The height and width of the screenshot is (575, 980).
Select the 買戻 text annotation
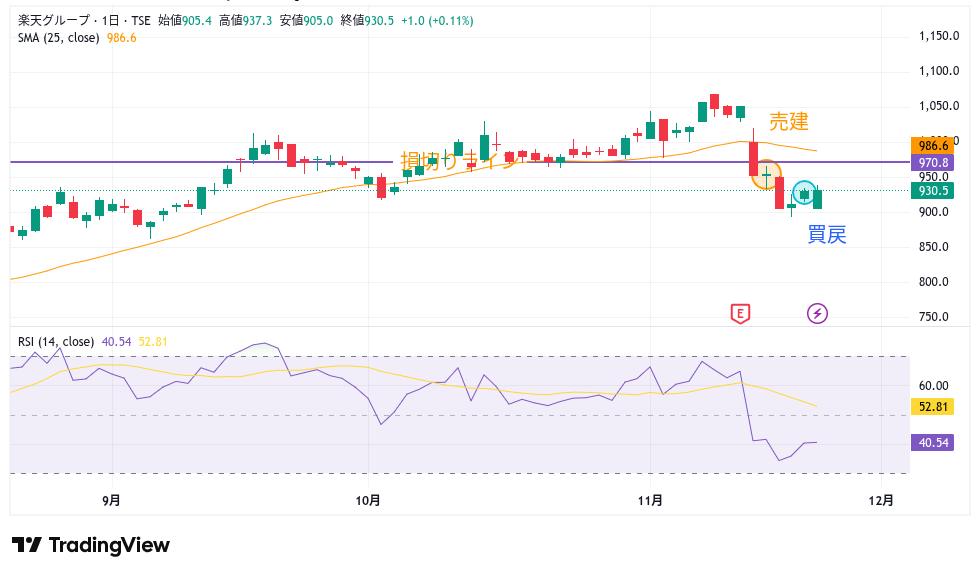827,236
